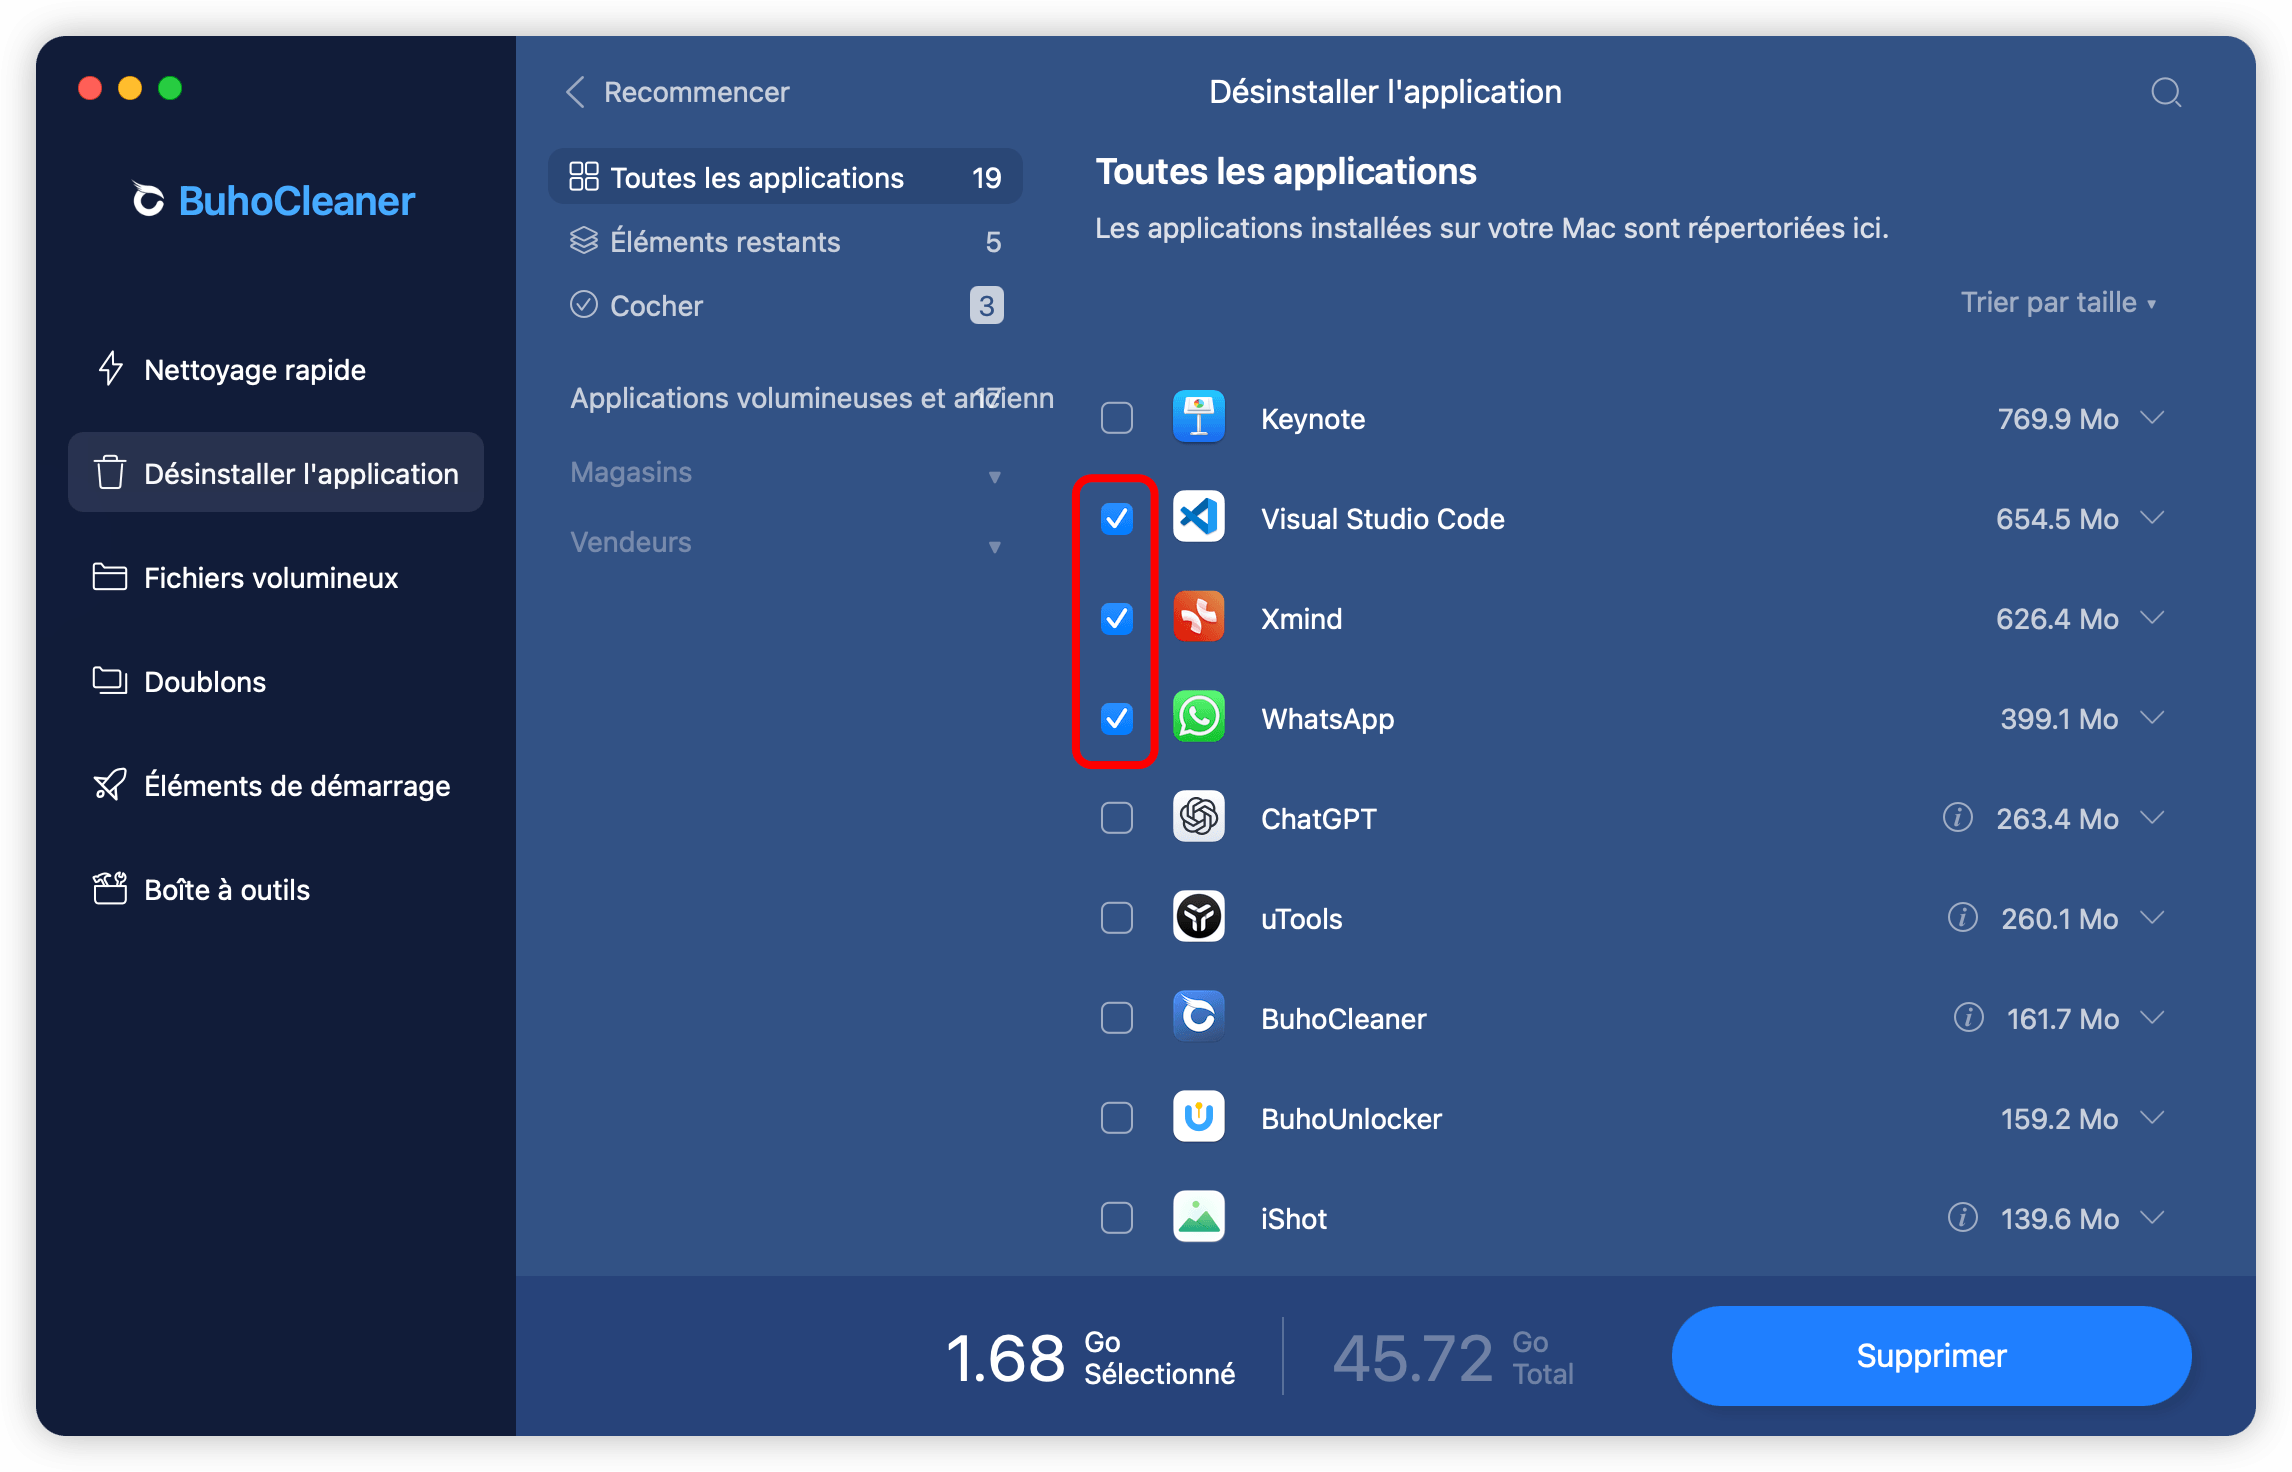Expand Keynote details chevron
Viewport: 2292px width, 1472px height.
[2152, 418]
